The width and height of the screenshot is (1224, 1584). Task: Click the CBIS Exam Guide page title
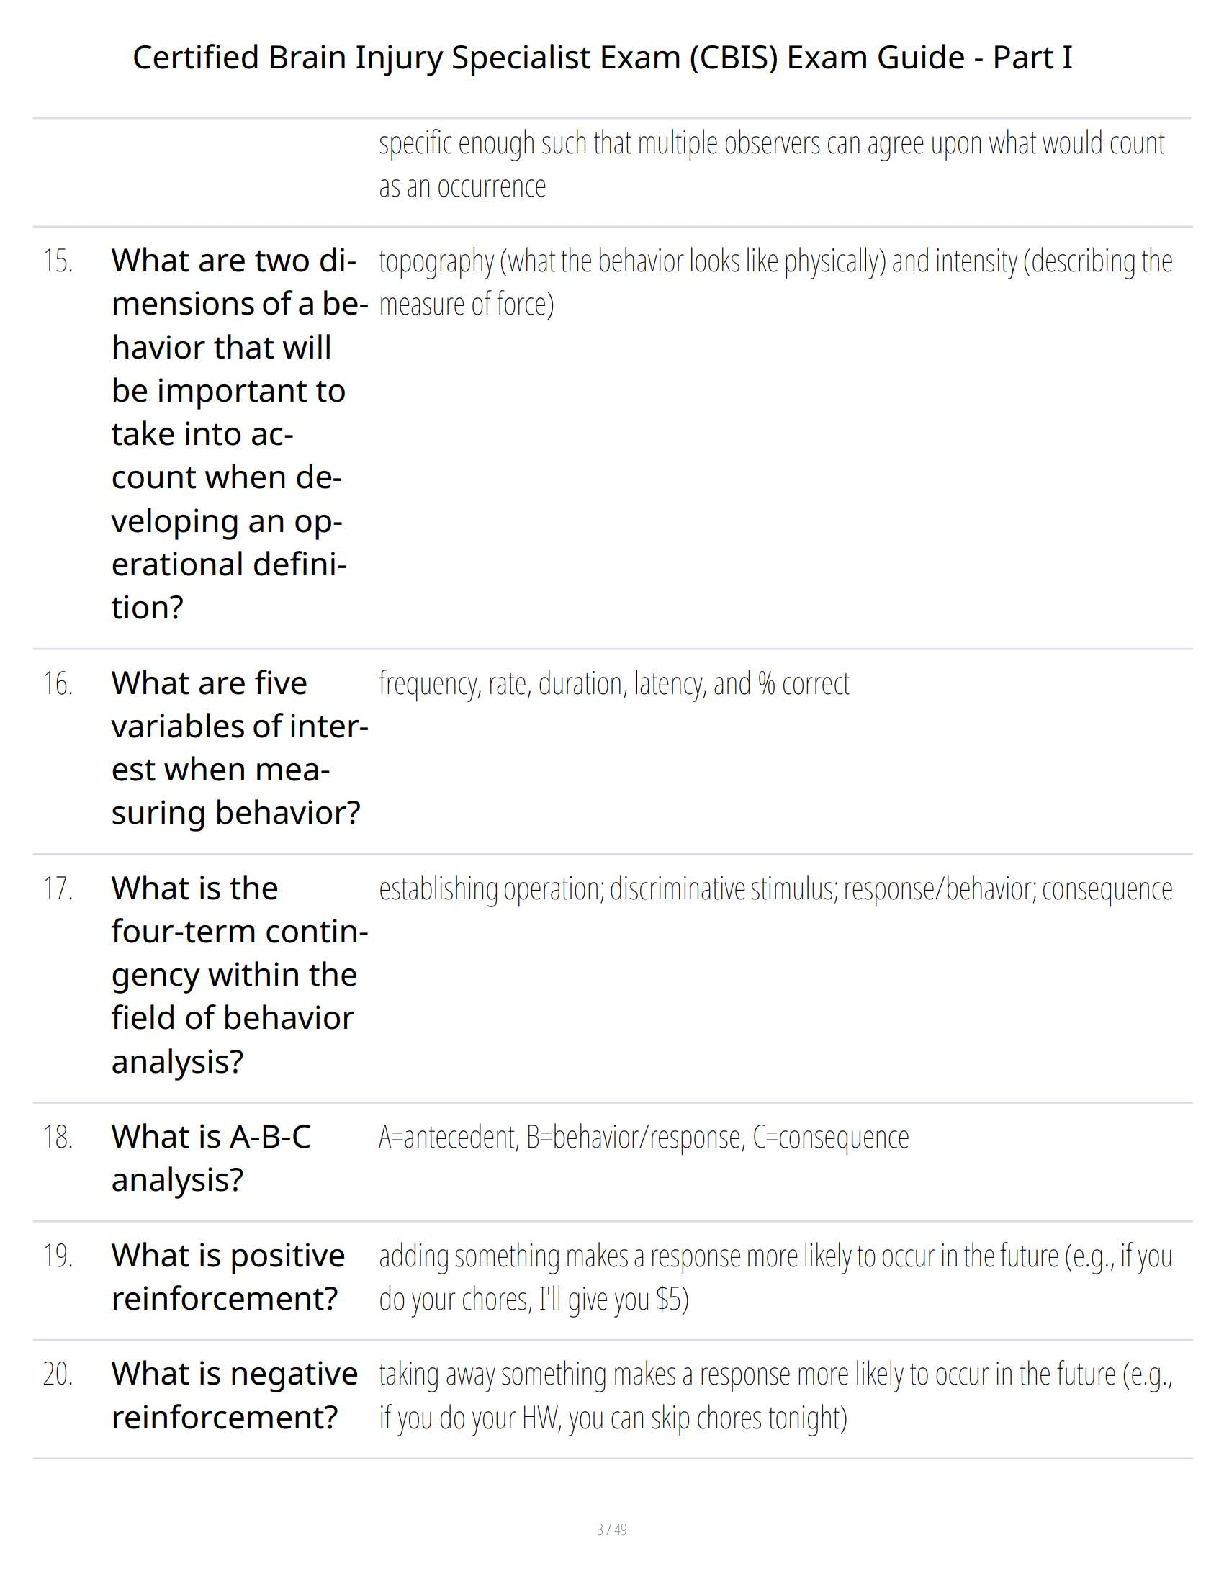602,57
